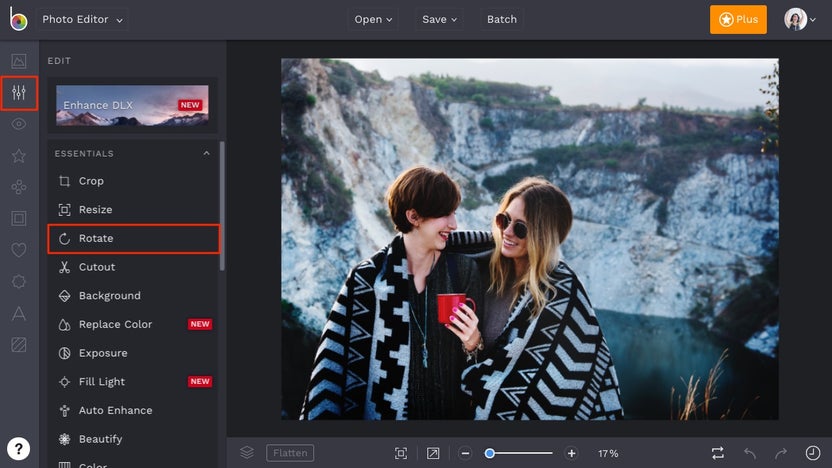This screenshot has height=468, width=832.
Task: Click the fullscreen expand arrow icon
Action: 433,453
